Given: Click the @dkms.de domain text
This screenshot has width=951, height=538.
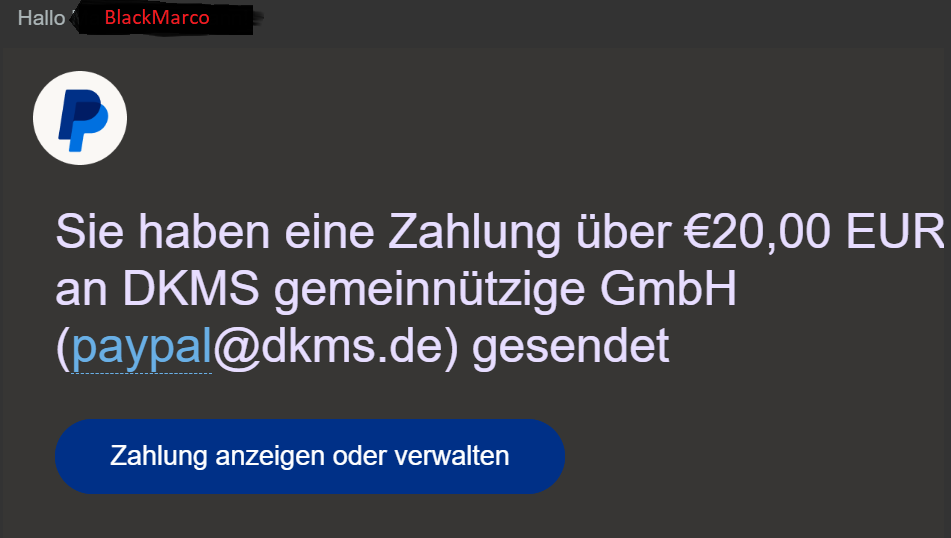Looking at the screenshot, I should (328, 346).
